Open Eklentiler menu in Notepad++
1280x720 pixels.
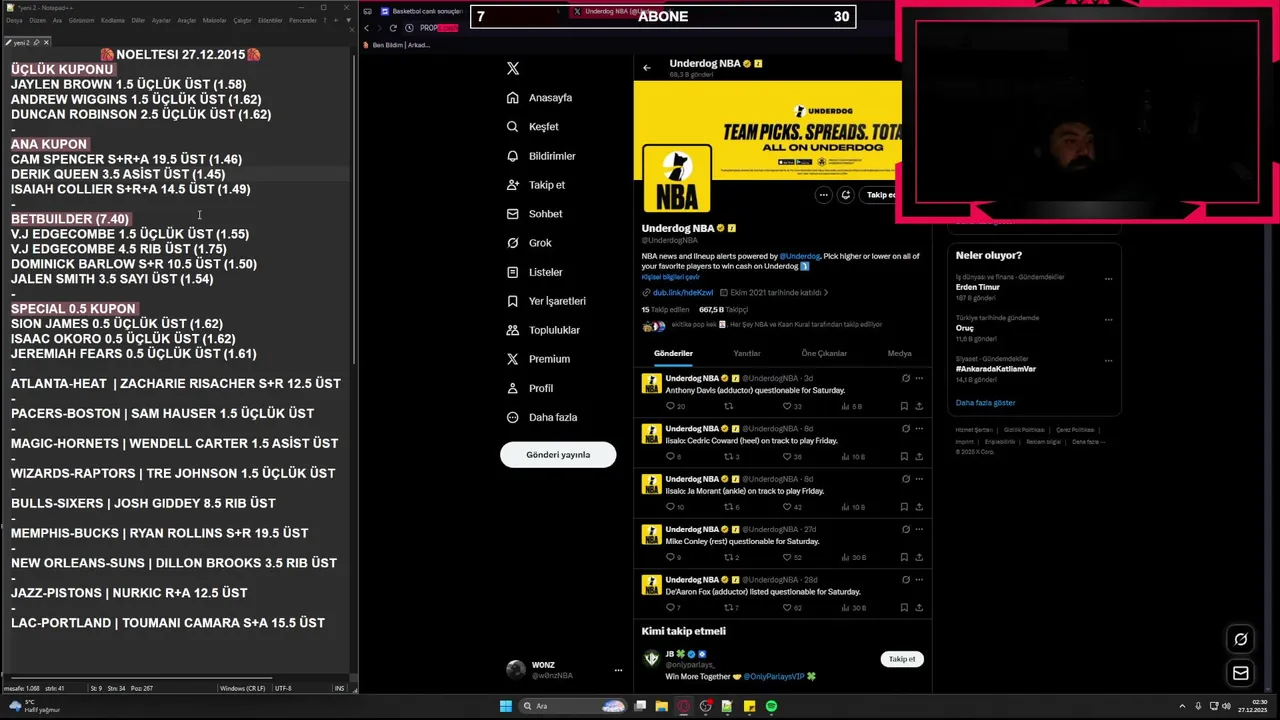[x=270, y=20]
